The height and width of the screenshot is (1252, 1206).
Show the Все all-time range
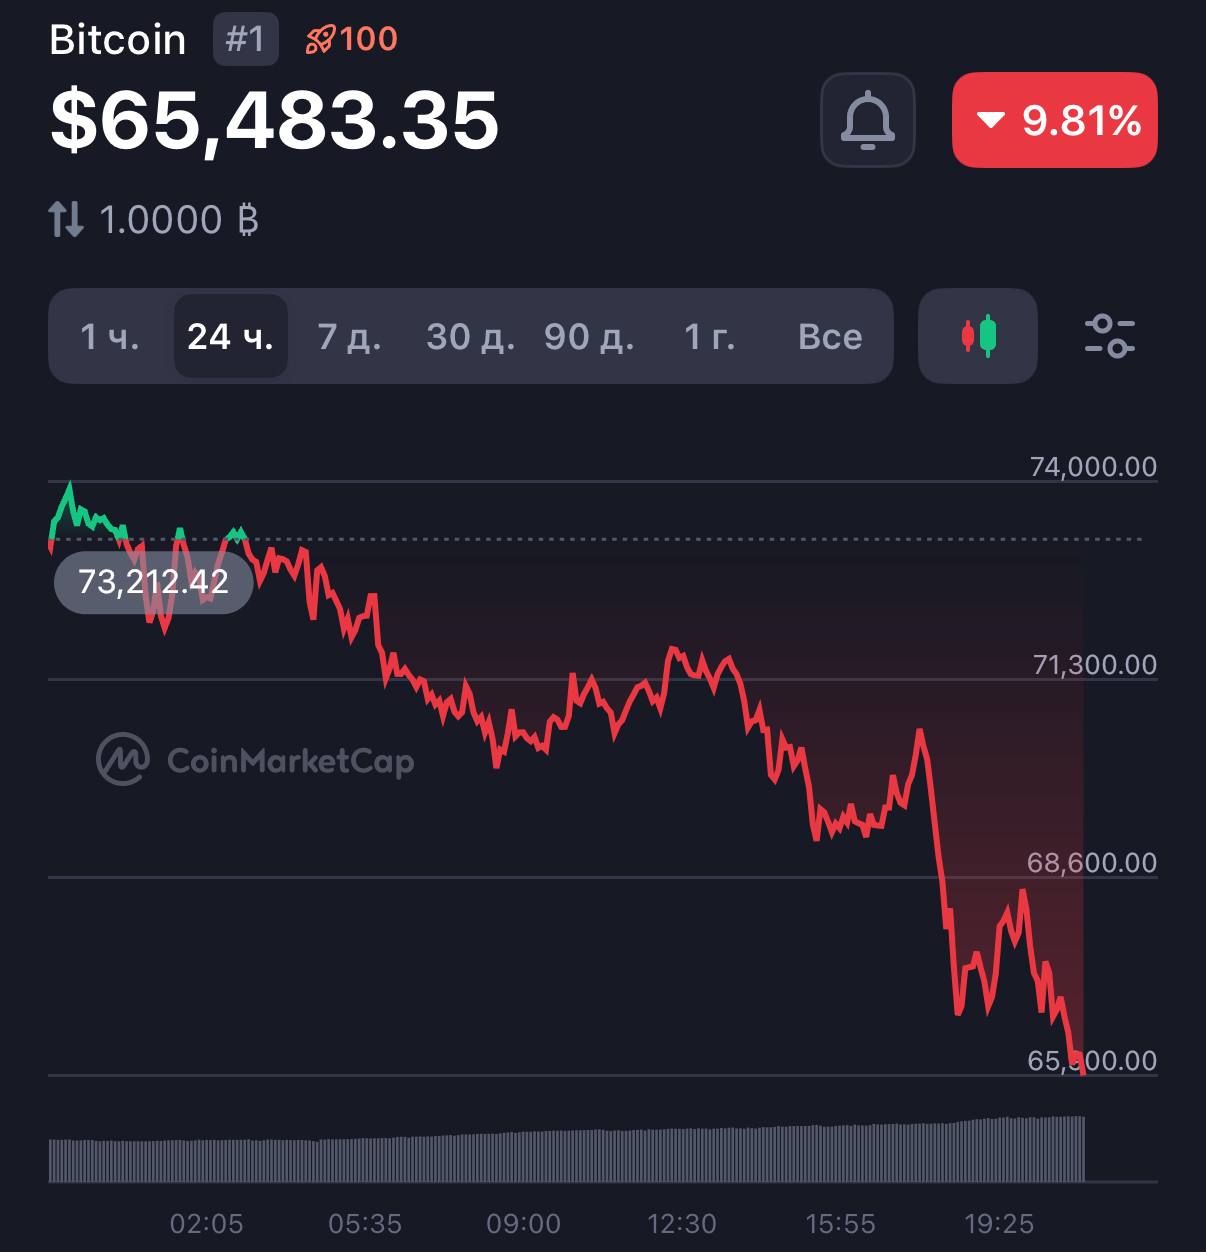pos(830,337)
